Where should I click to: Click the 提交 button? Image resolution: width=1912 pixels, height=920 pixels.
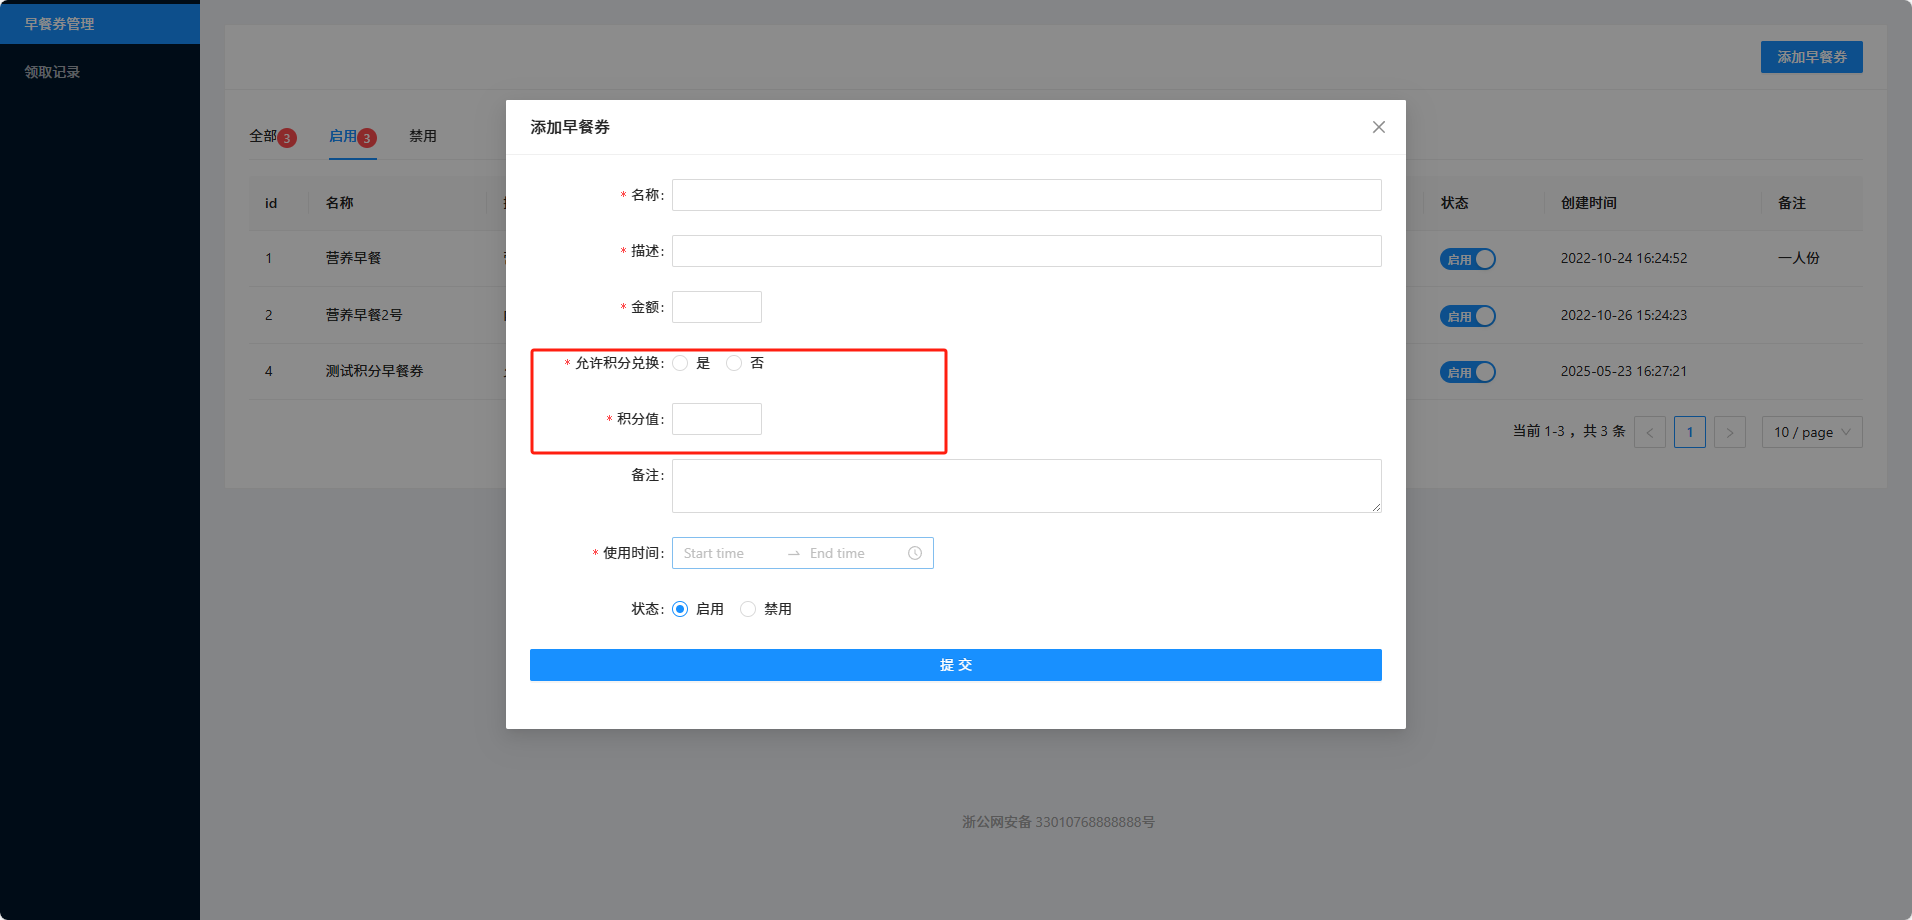pos(956,665)
